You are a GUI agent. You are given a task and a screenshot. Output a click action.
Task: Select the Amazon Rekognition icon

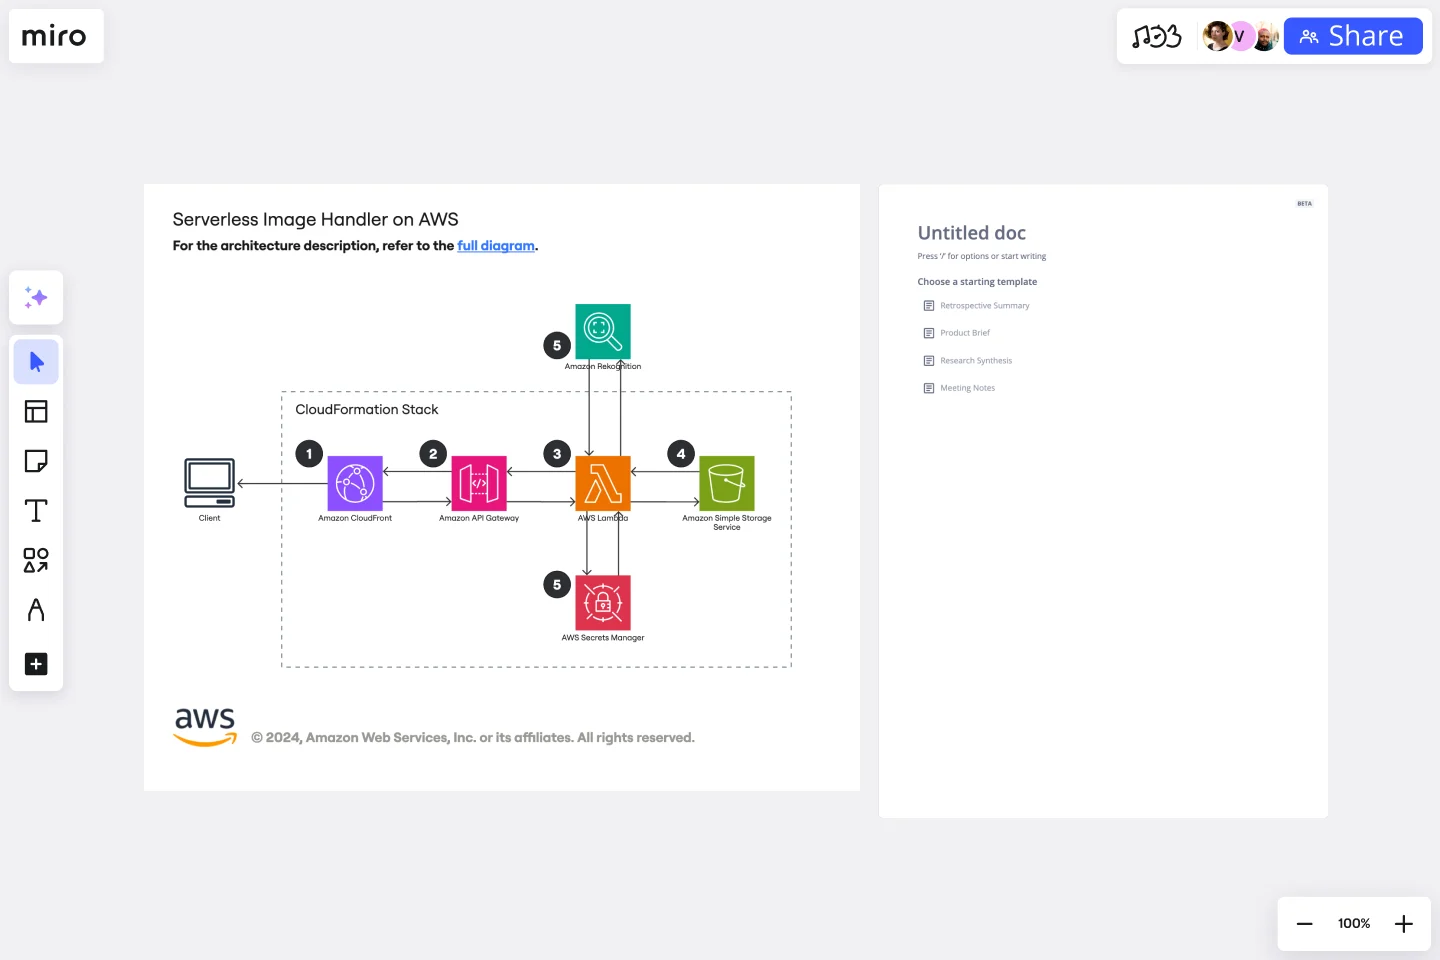tap(603, 331)
